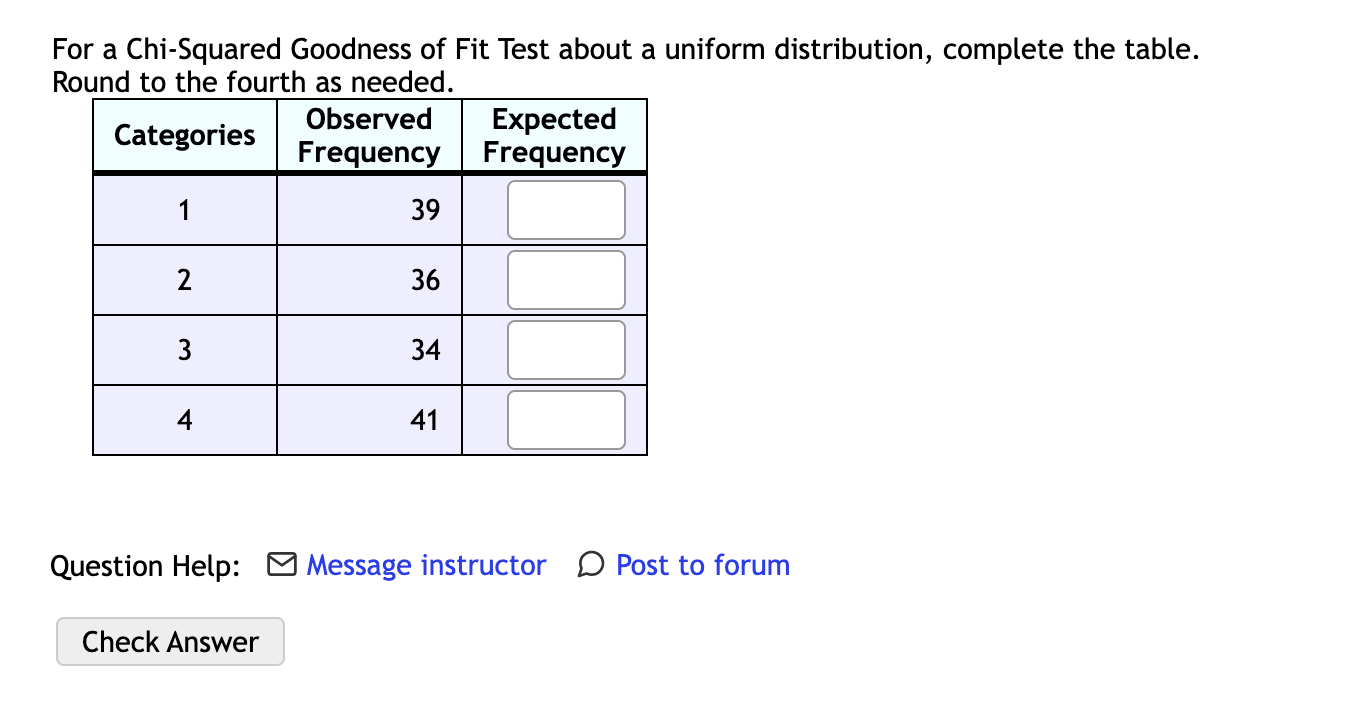
Task: Click the Expected Frequency input for category 3
Action: pos(566,350)
